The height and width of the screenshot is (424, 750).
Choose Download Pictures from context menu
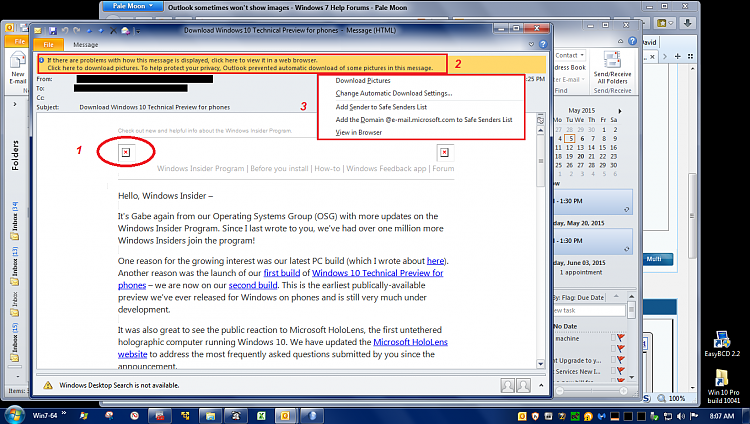[363, 80]
